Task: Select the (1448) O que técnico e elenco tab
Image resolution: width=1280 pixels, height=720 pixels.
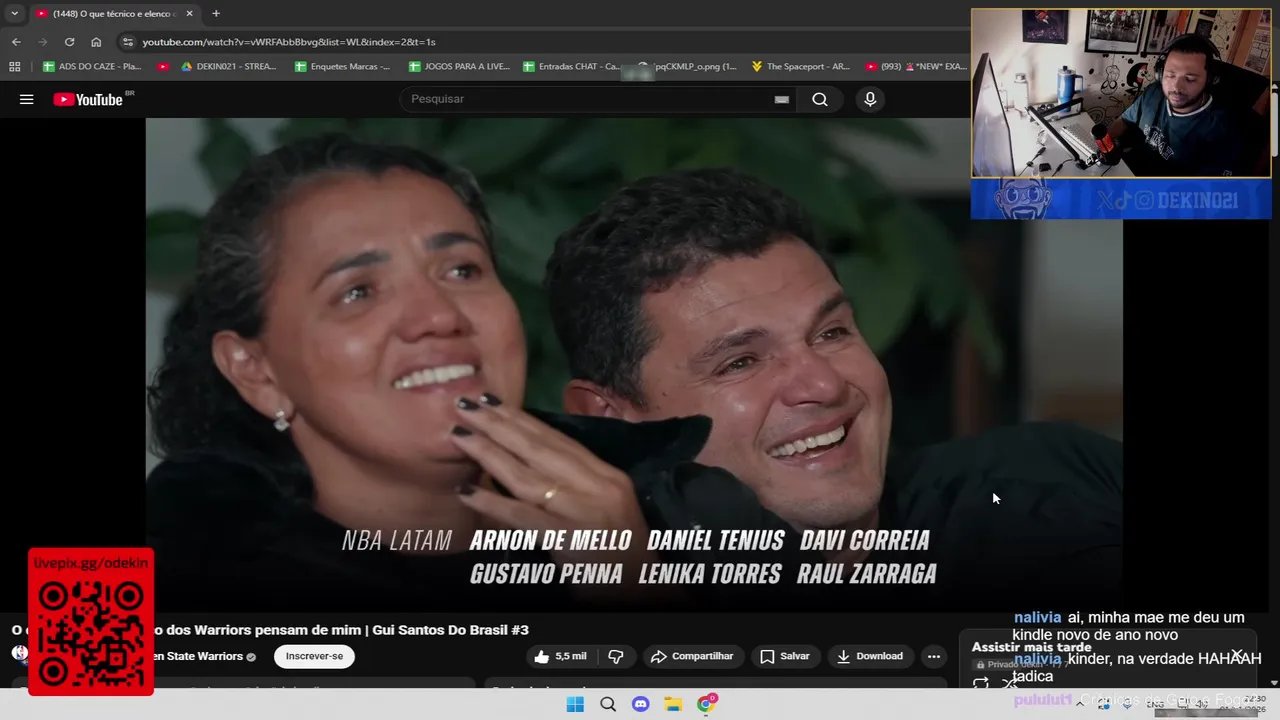Action: click(113, 13)
